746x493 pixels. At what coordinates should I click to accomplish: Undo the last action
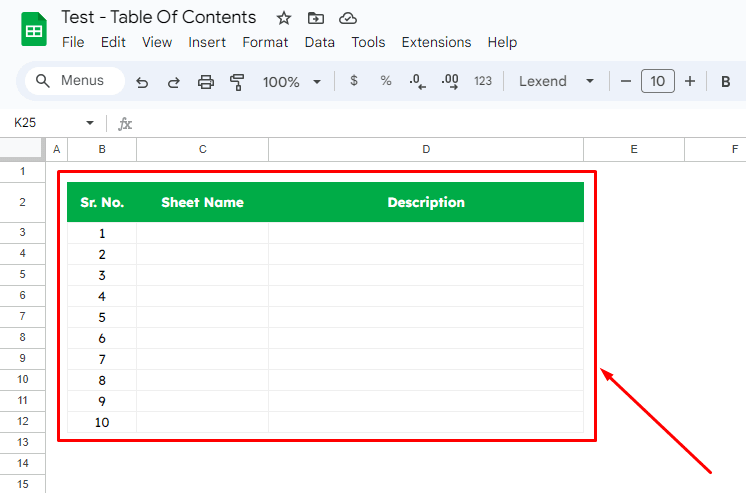click(142, 82)
